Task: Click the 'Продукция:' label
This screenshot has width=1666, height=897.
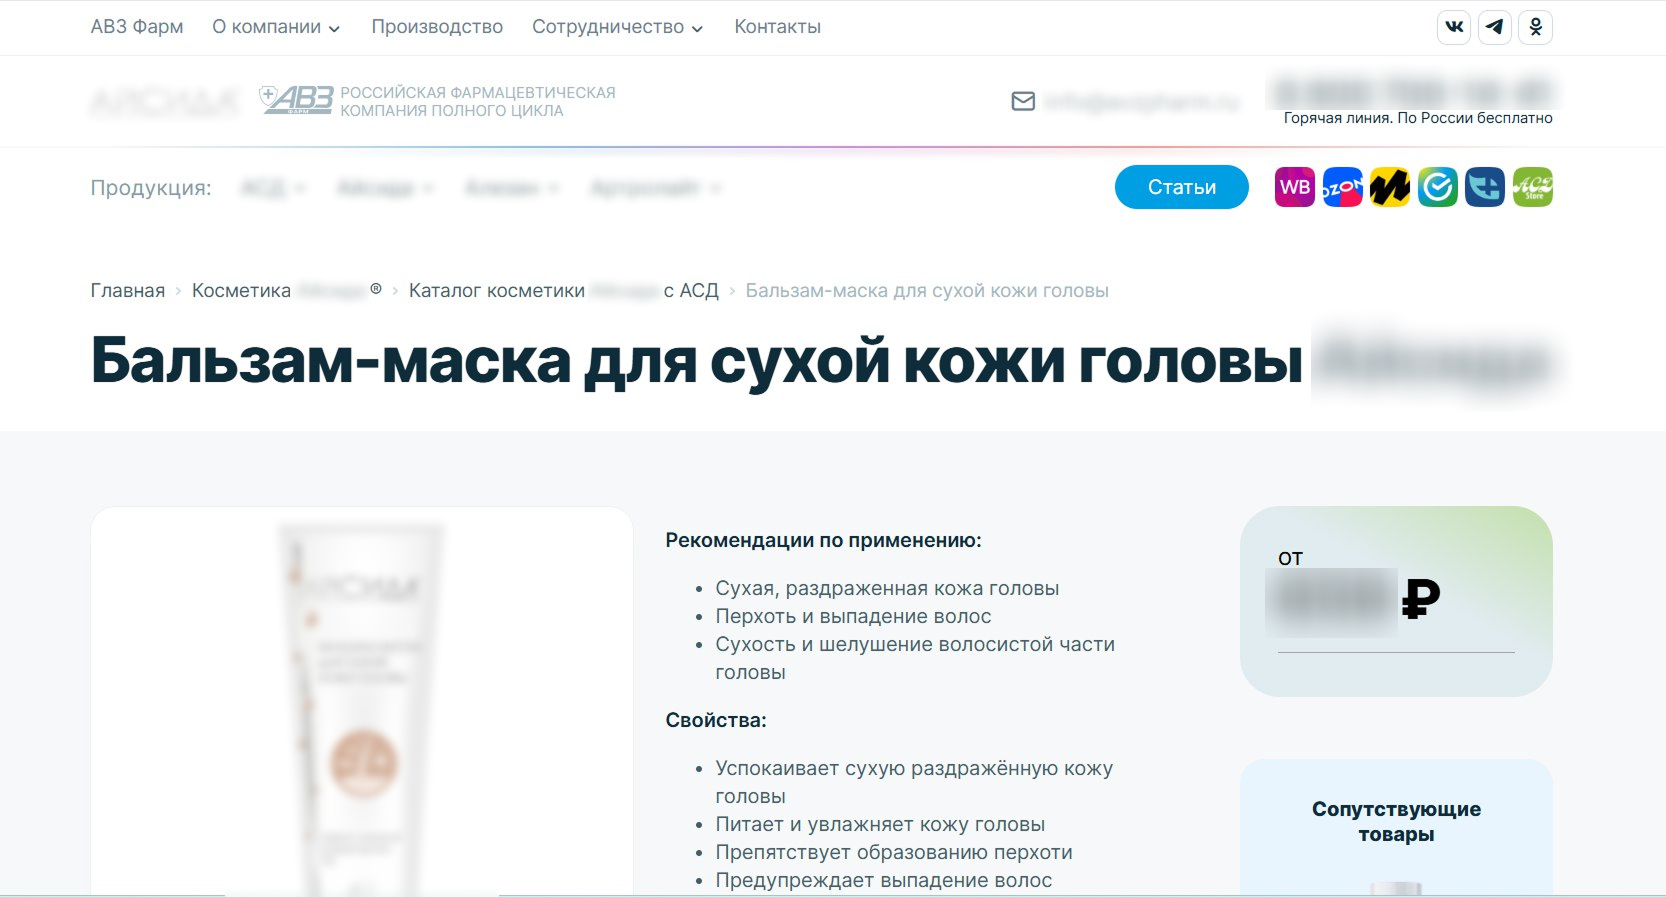Action: [x=151, y=188]
